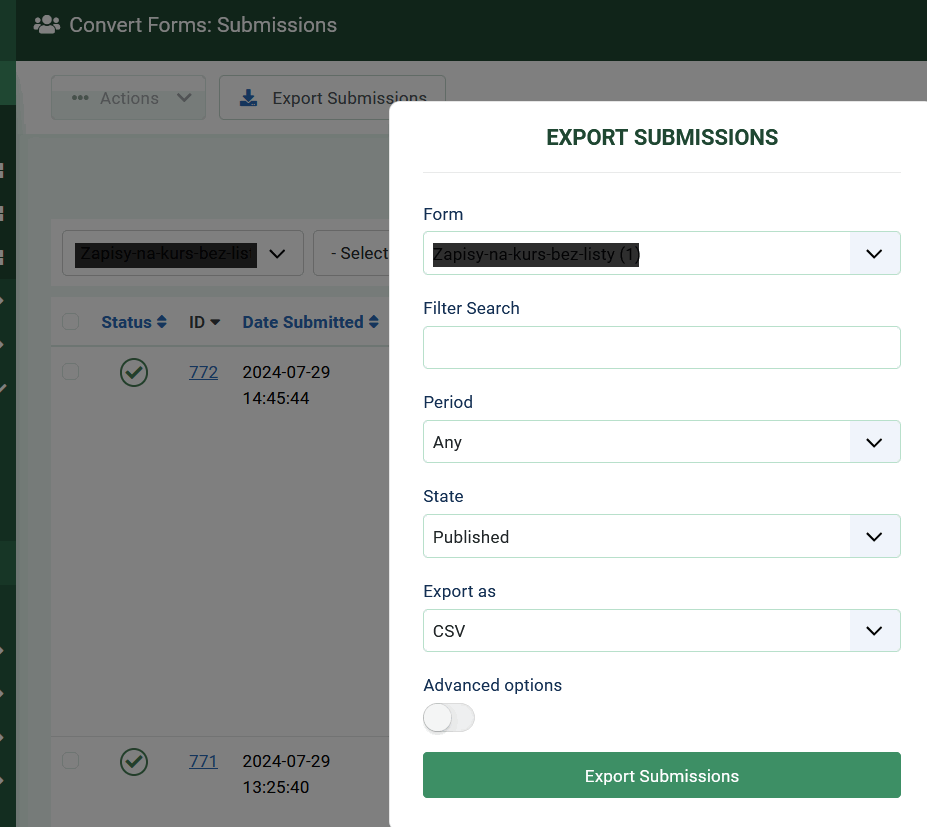
Task: Change the Export as format from CSV
Action: tap(661, 631)
